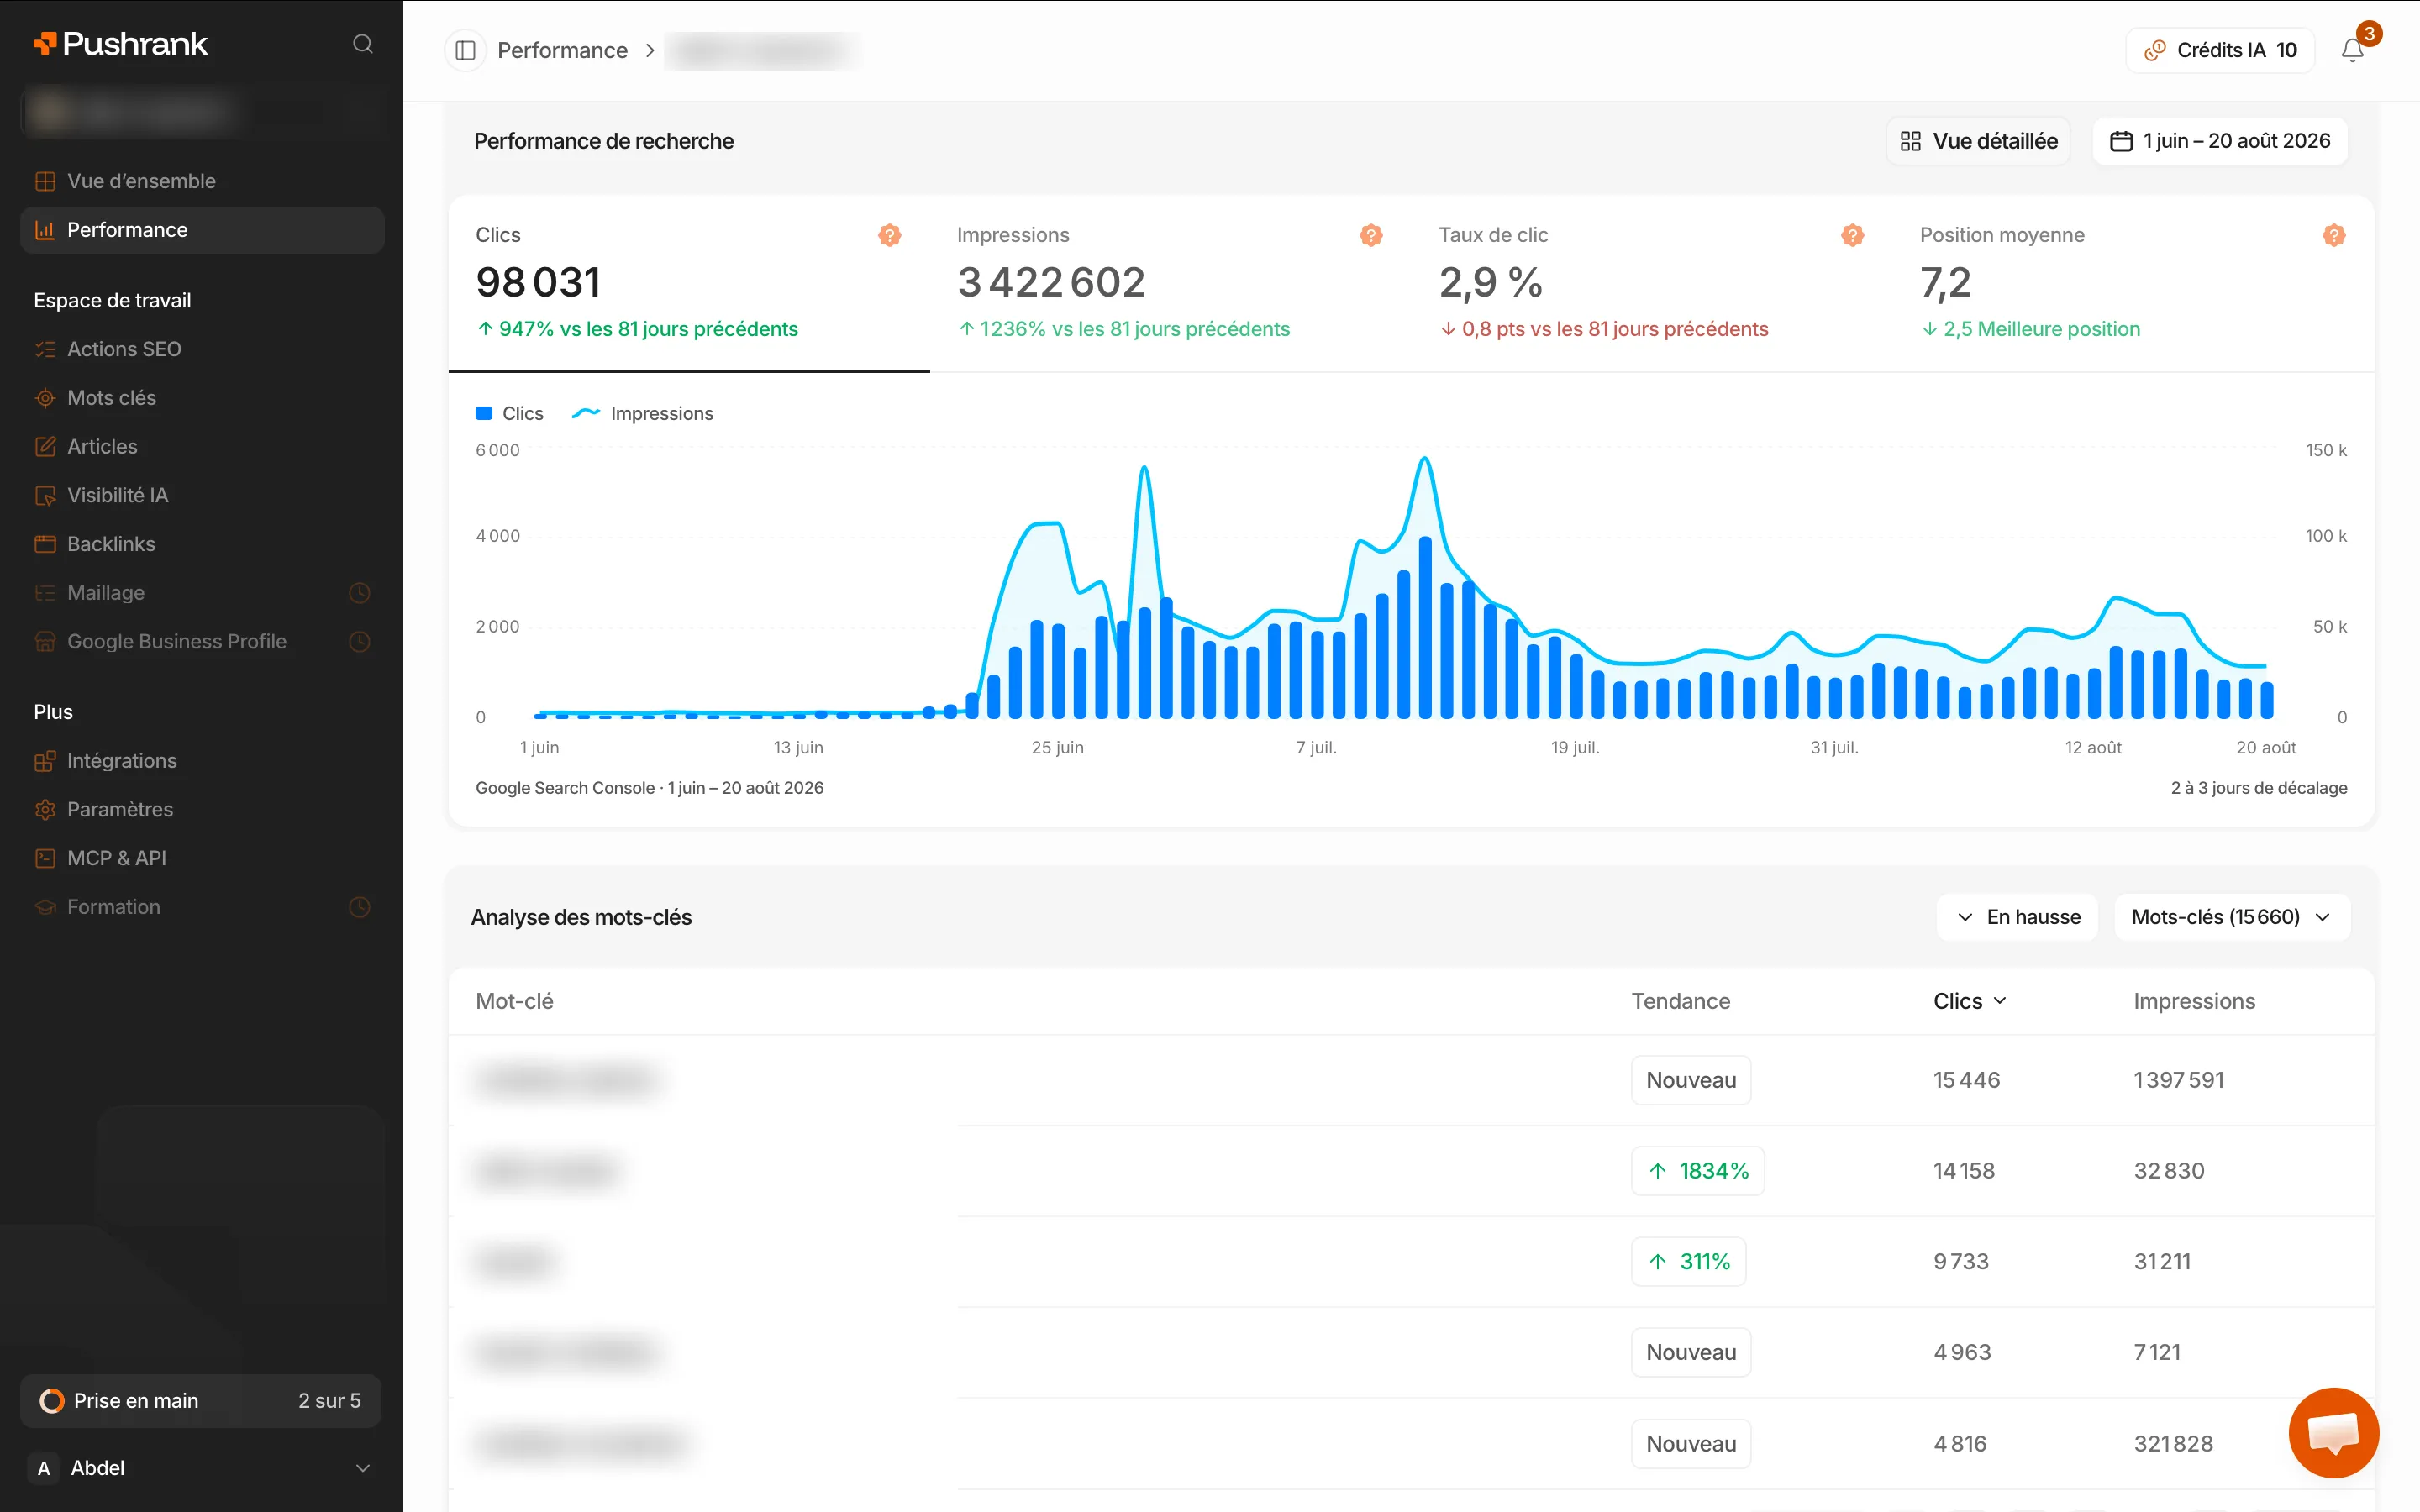The width and height of the screenshot is (2420, 1512).
Task: Open the Mots-clés (15 660) dropdown
Action: [x=2232, y=917]
